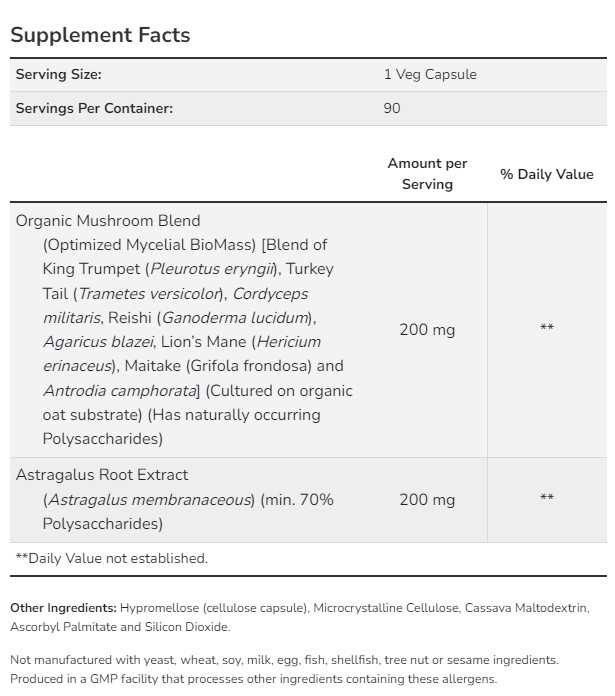
Task: Click the 90 servings value
Action: coord(392,108)
